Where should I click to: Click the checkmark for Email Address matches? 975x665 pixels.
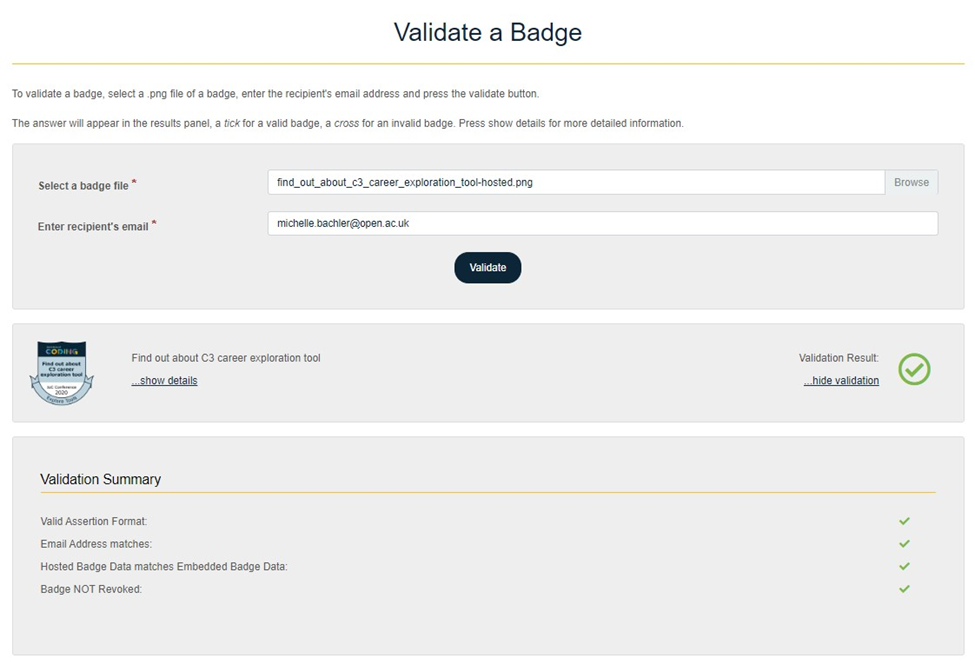coord(904,543)
